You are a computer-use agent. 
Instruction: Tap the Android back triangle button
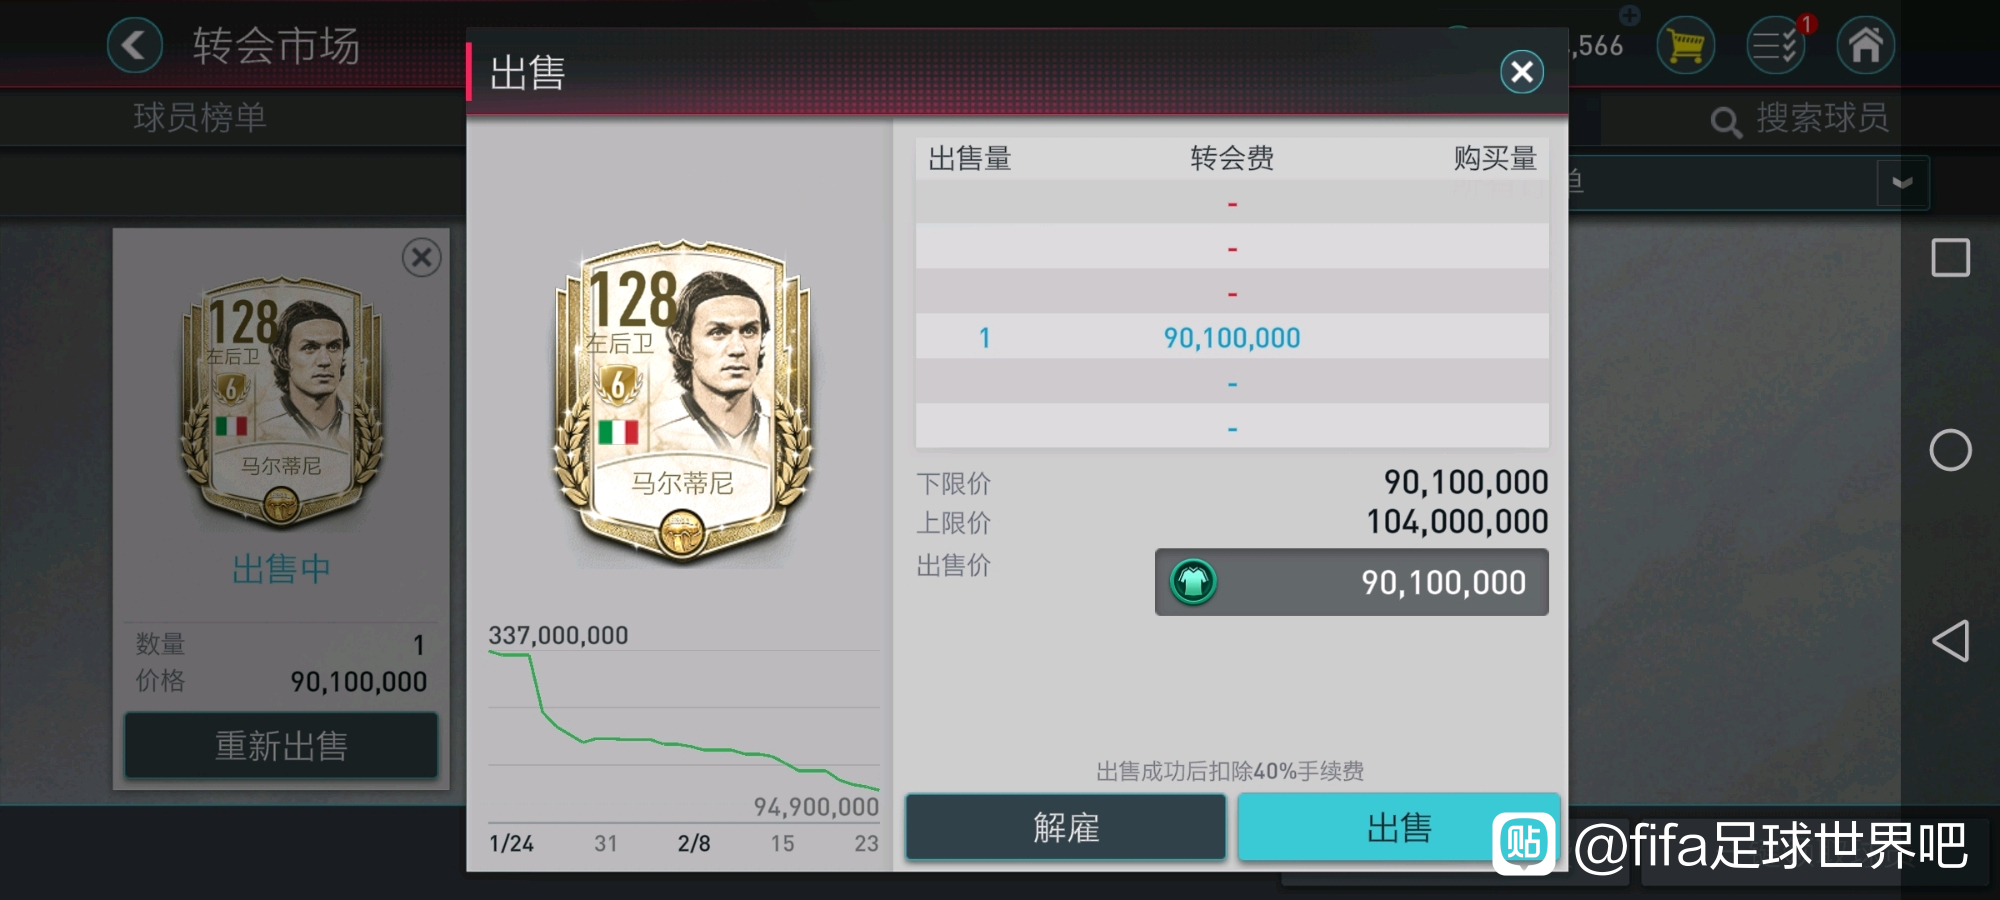tap(1950, 641)
